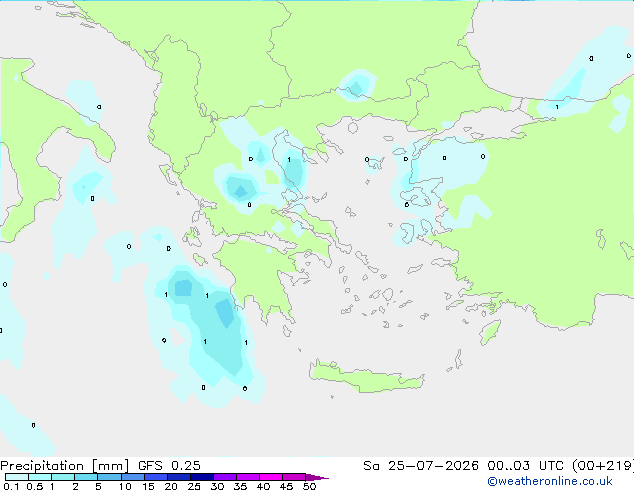Click the legend label "45"

click(x=286, y=486)
